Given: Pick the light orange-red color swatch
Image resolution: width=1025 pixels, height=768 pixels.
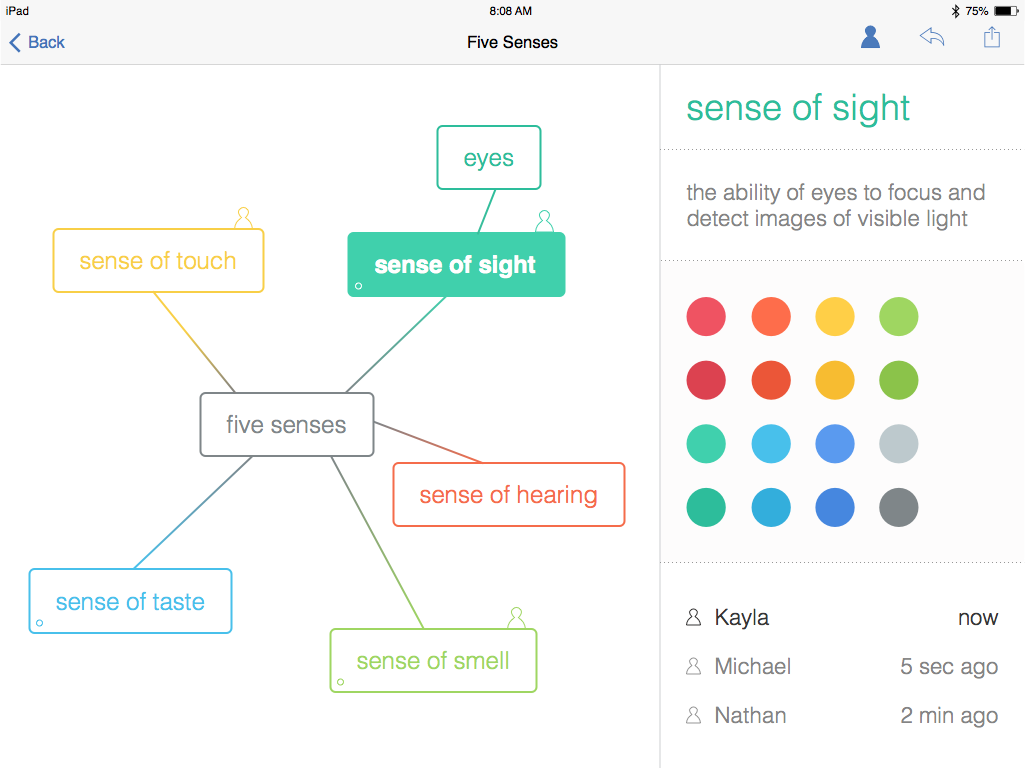Looking at the screenshot, I should click(771, 316).
